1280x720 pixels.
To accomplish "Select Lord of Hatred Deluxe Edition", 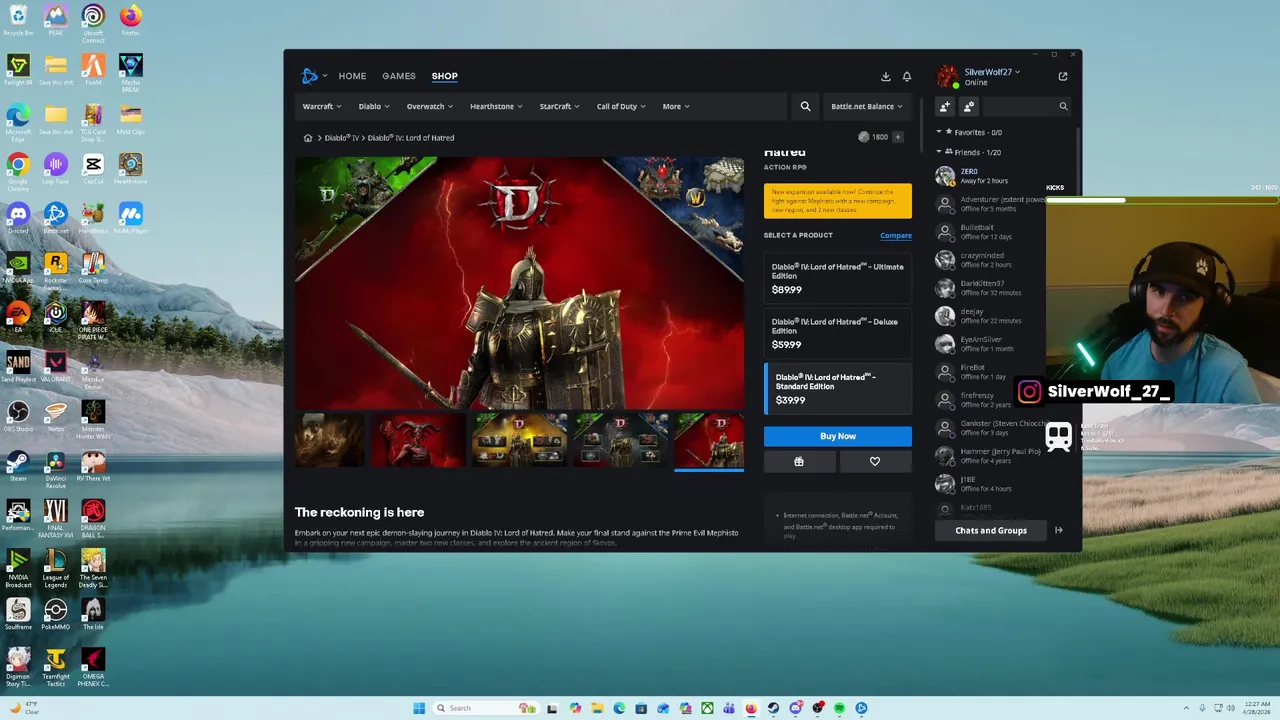I will click(838, 334).
